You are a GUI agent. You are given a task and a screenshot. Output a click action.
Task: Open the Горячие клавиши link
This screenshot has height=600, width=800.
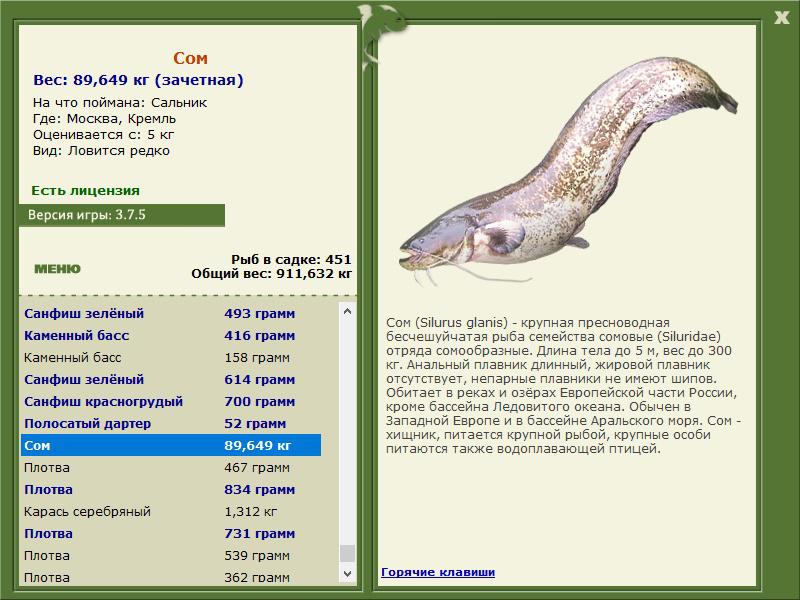click(438, 572)
